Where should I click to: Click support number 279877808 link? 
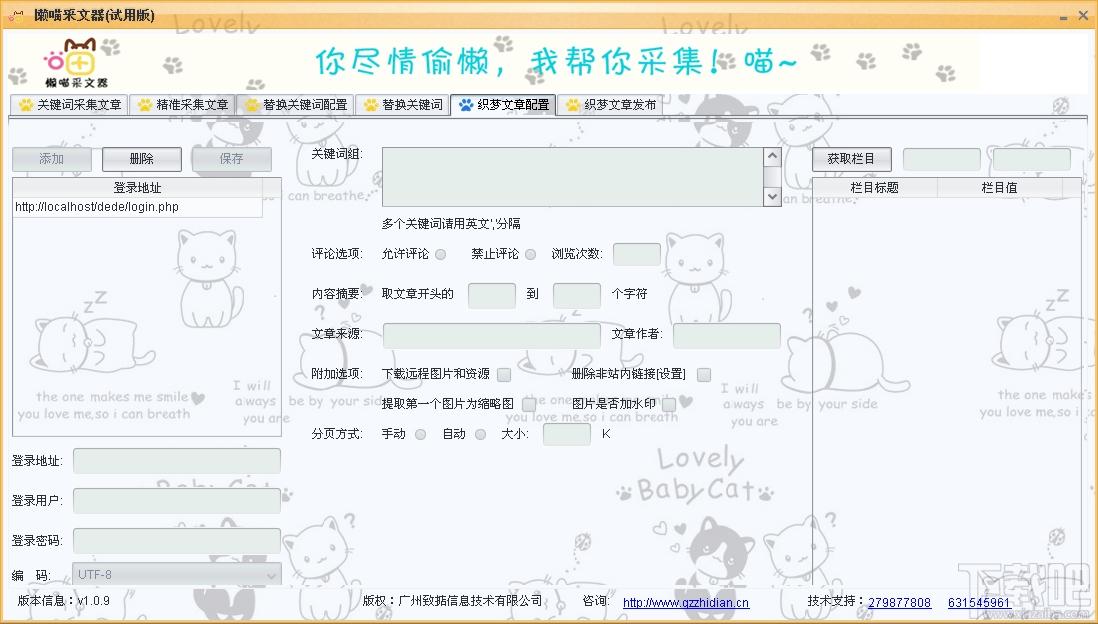click(x=899, y=602)
